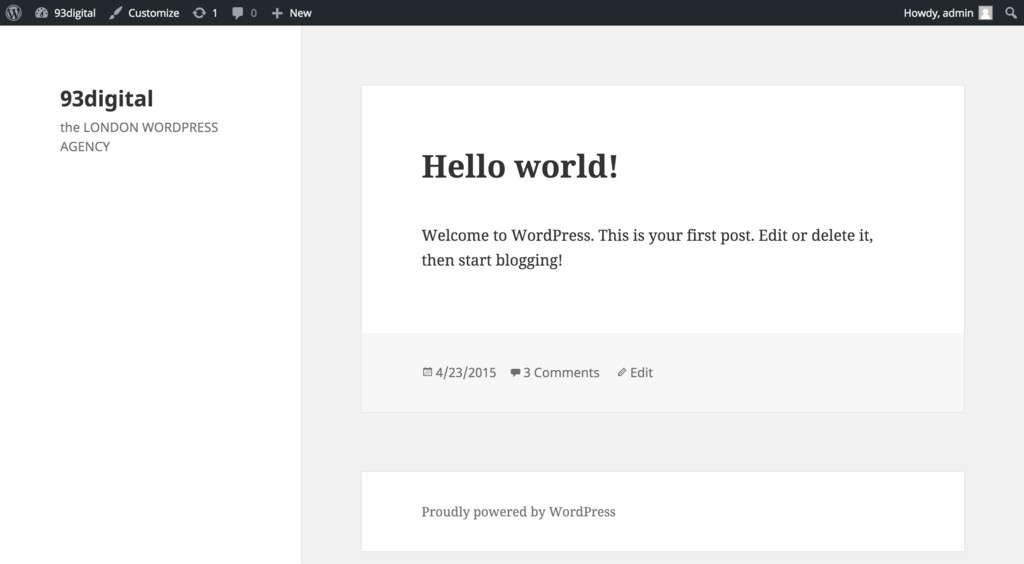1024x564 pixels.
Task: Follow "Proudly powered by WordPress" footer link
Action: [518, 511]
